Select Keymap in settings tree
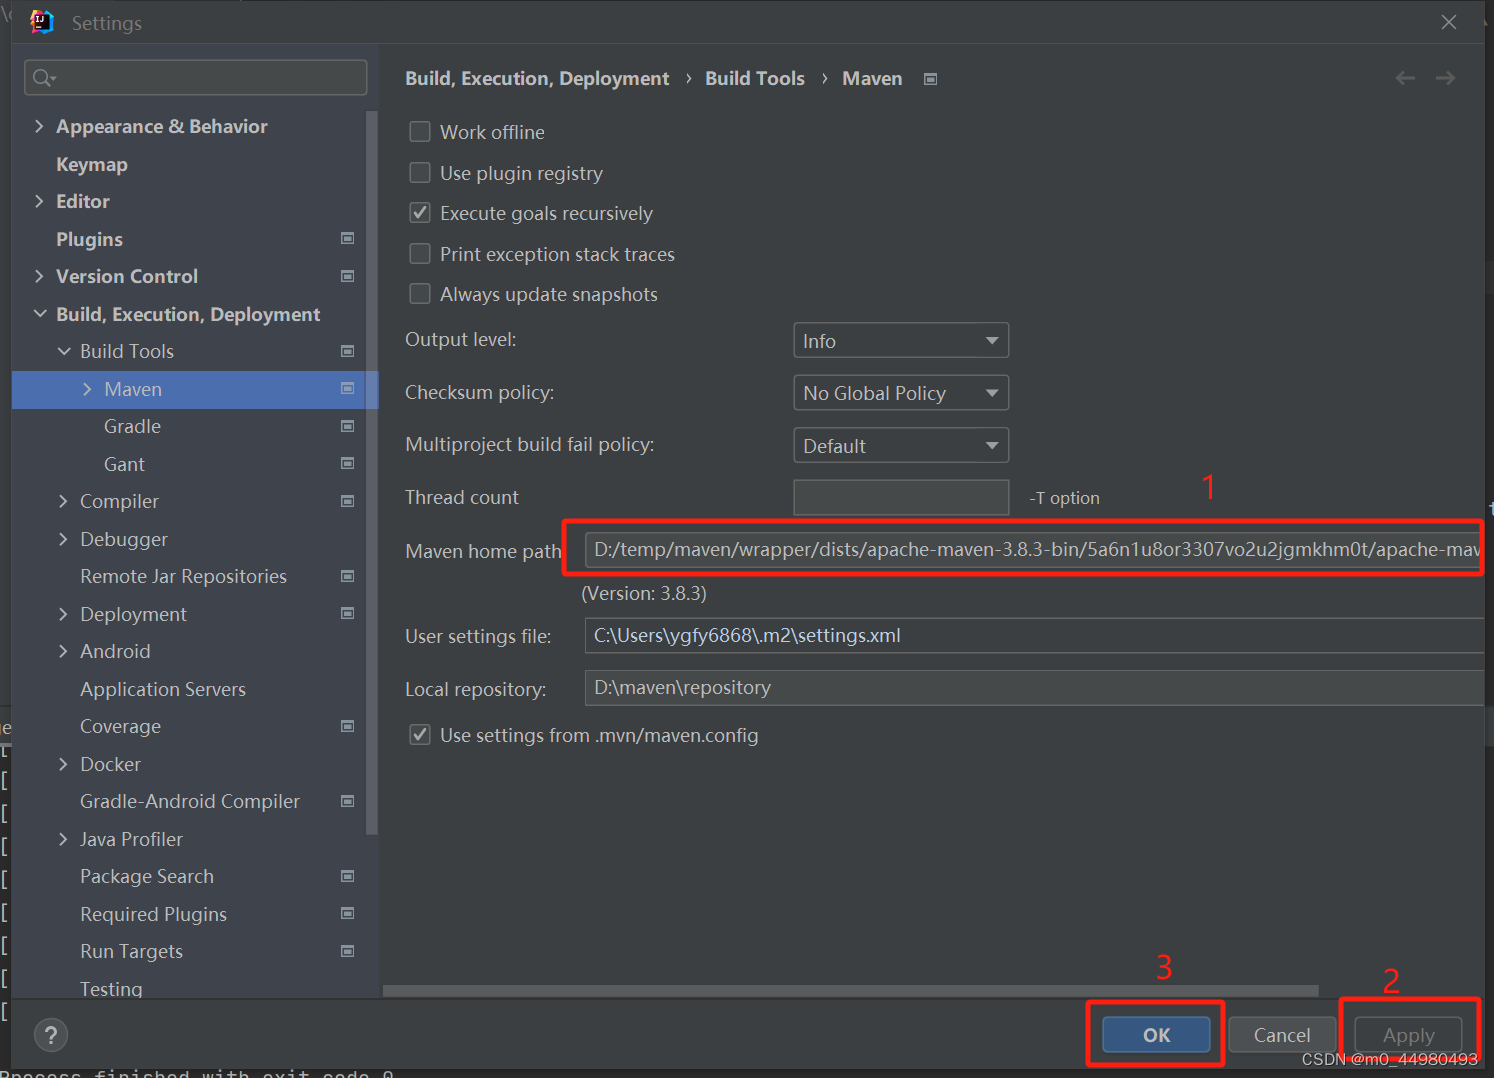The width and height of the screenshot is (1494, 1078). (x=92, y=164)
